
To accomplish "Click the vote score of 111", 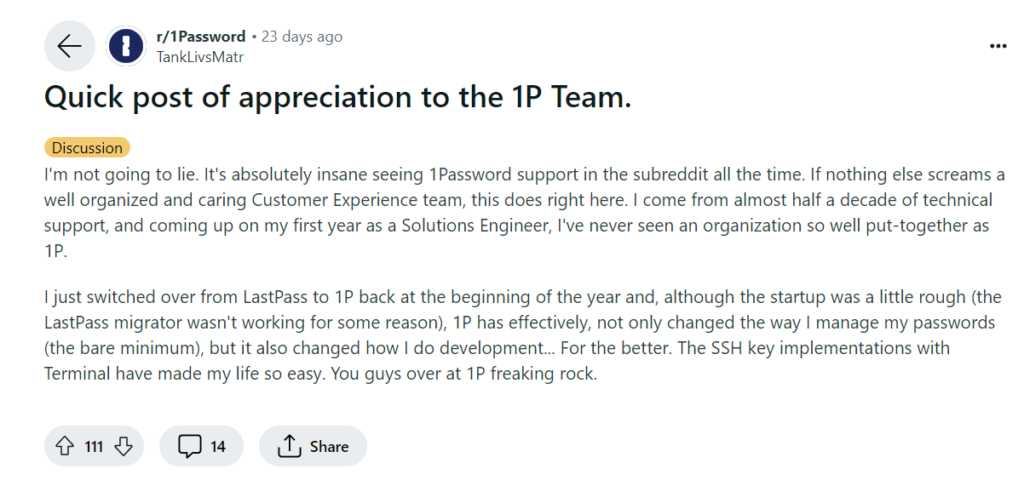I will pyautogui.click(x=94, y=446).
